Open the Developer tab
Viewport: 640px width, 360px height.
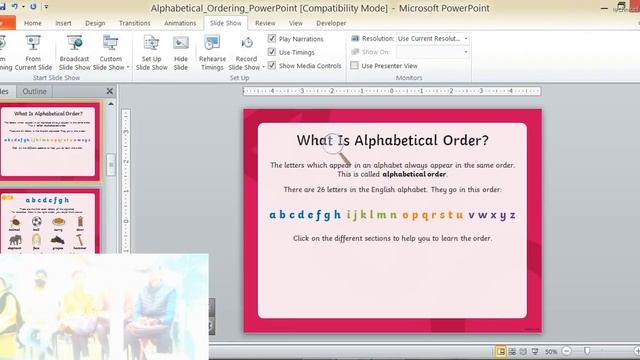[331, 23]
